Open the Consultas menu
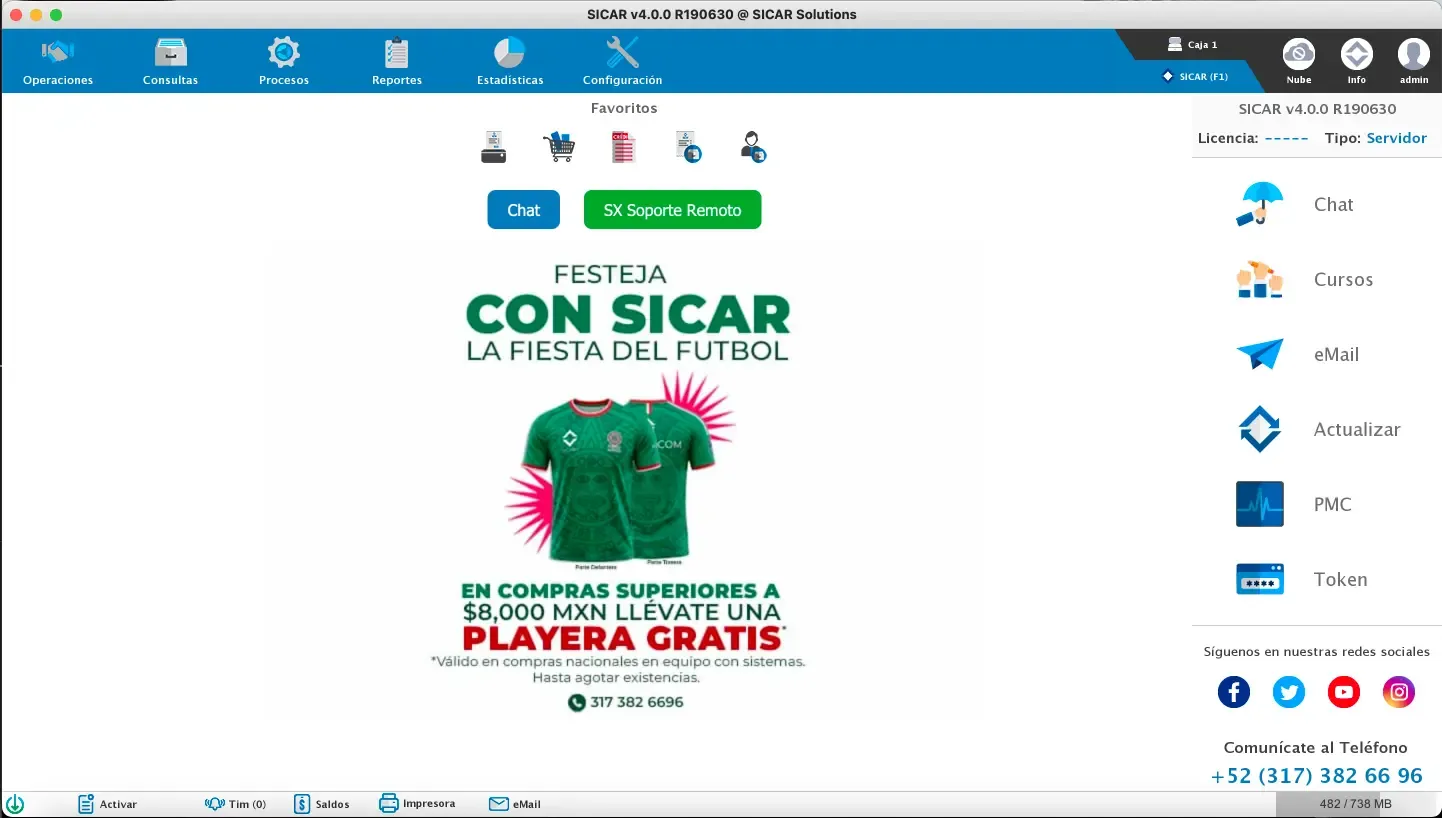This screenshot has width=1442, height=818. click(x=170, y=62)
